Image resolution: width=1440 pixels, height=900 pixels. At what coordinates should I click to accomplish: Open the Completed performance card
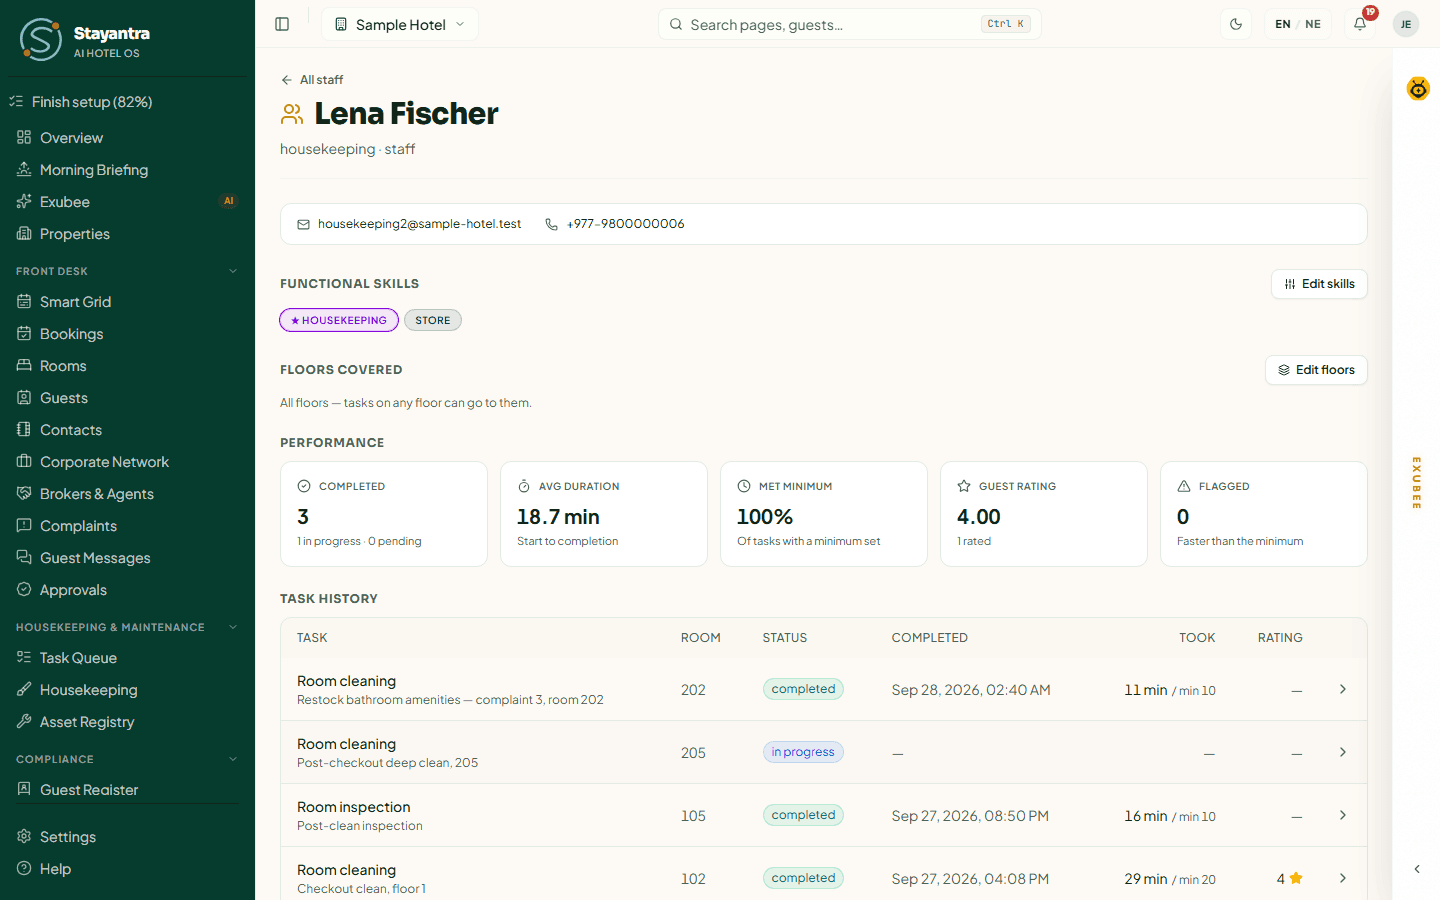click(384, 514)
